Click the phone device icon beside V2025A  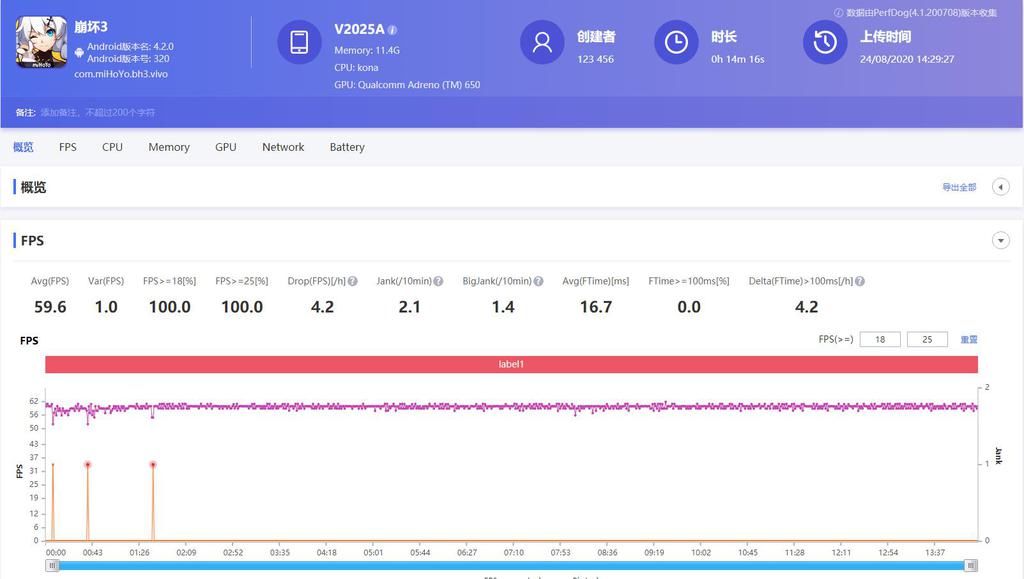(x=299, y=42)
